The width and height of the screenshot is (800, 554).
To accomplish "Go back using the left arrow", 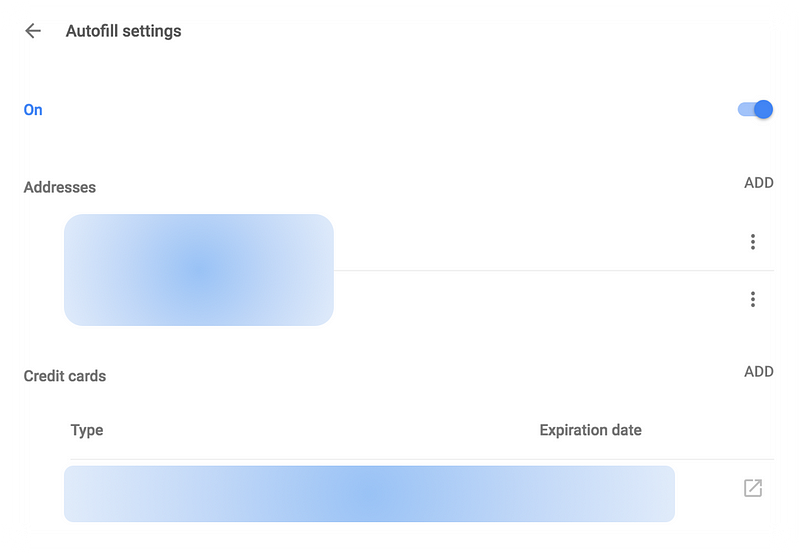I will (x=33, y=31).
